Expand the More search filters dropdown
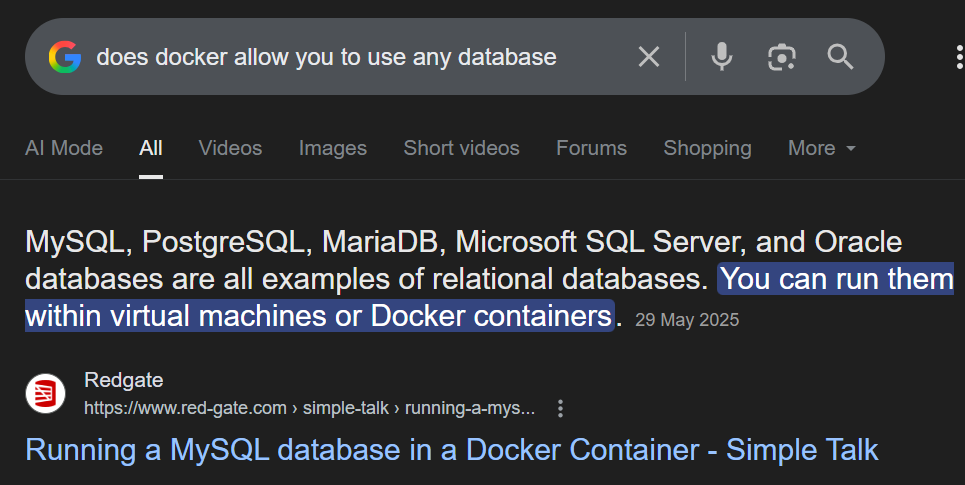Viewport: 965px width, 485px height. [822, 148]
